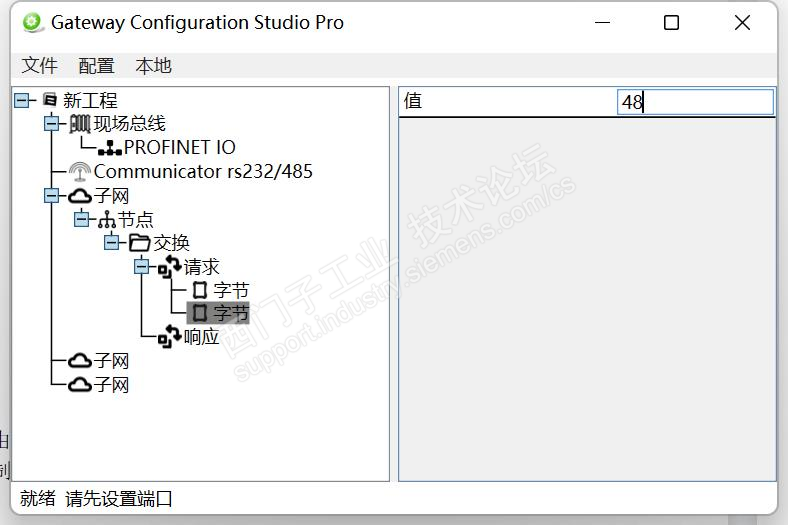Click the 请先设置端口 status message
Viewport: 788px width, 525px height.
coord(119,498)
